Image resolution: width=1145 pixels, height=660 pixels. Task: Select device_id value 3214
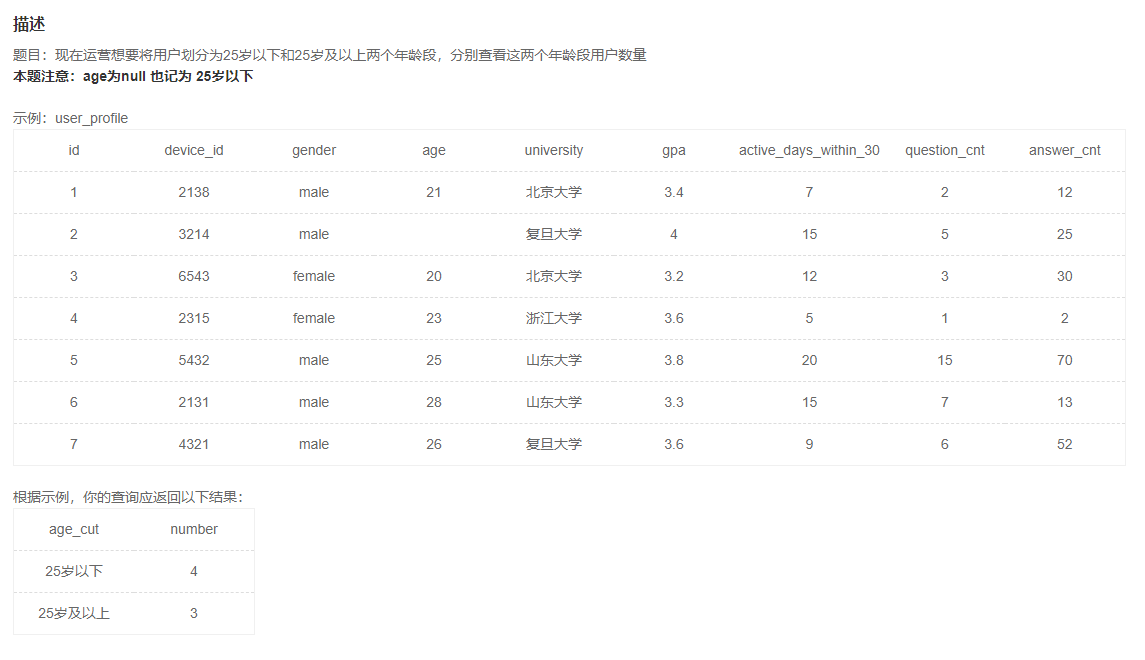(194, 234)
